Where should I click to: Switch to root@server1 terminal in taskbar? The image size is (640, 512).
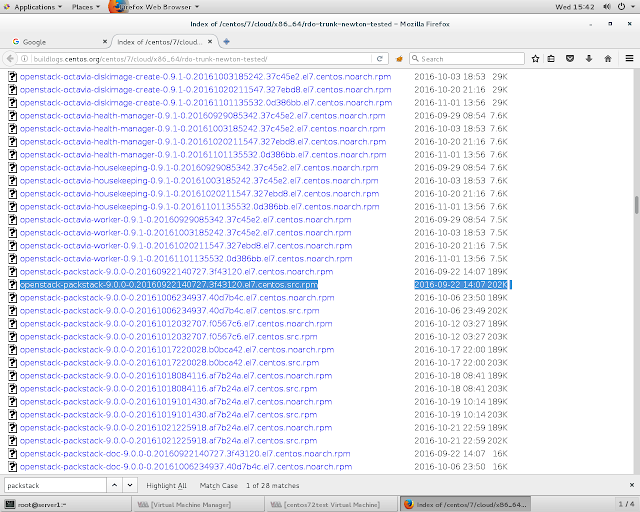(66, 505)
